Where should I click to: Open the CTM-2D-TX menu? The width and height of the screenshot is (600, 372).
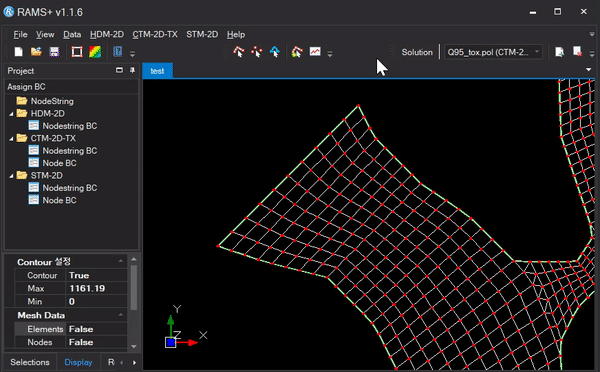click(155, 34)
